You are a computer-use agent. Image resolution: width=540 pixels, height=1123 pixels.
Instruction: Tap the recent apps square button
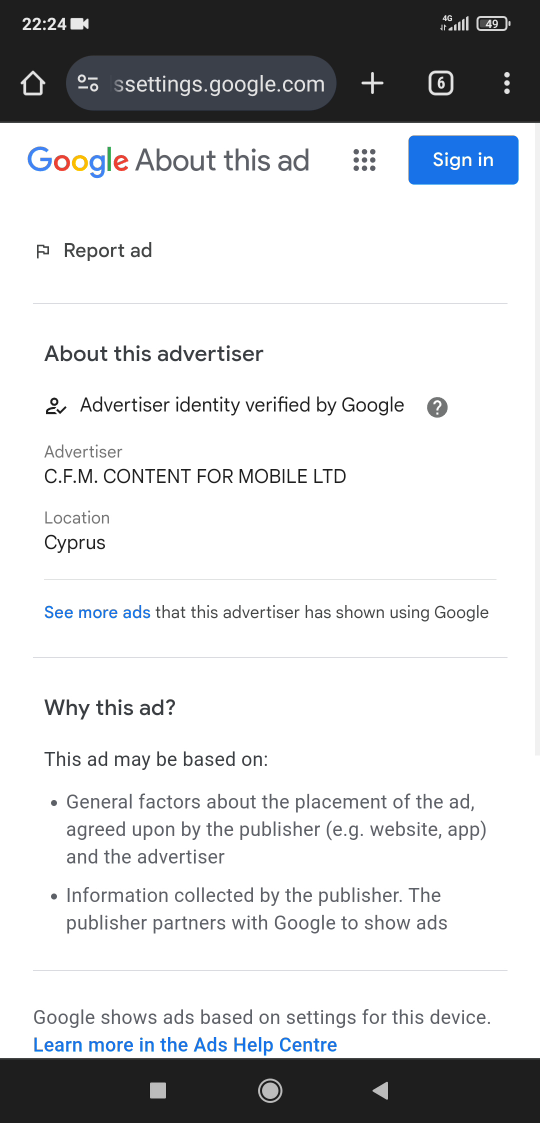coord(158,1090)
